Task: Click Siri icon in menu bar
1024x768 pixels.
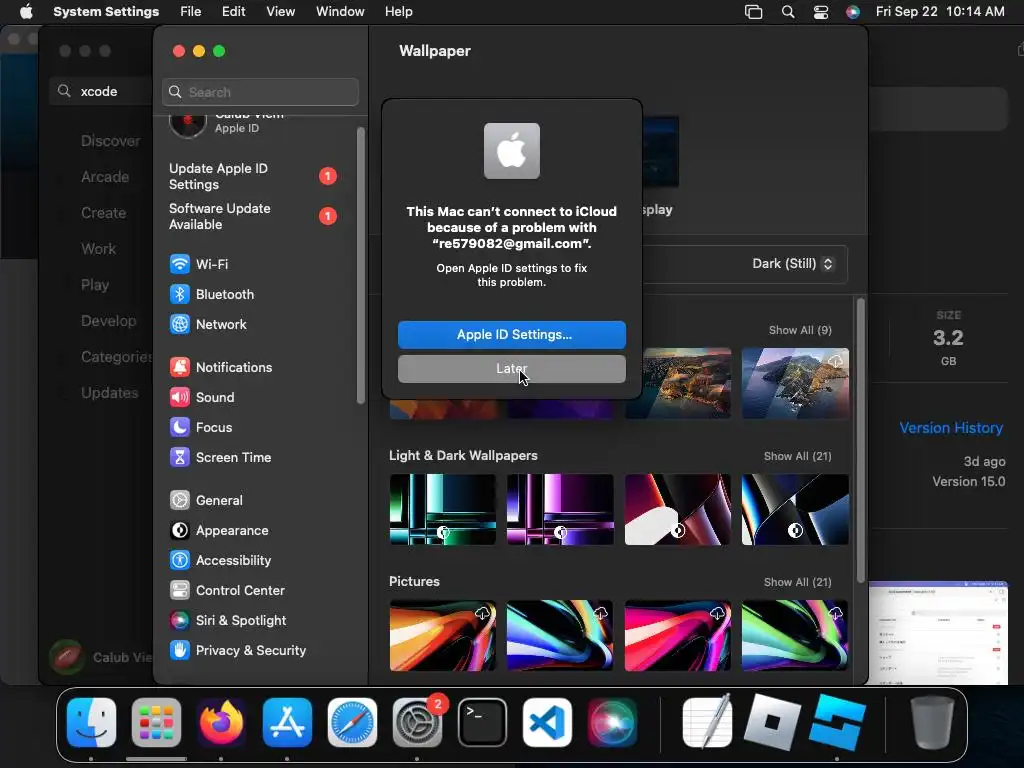Action: 853,12
